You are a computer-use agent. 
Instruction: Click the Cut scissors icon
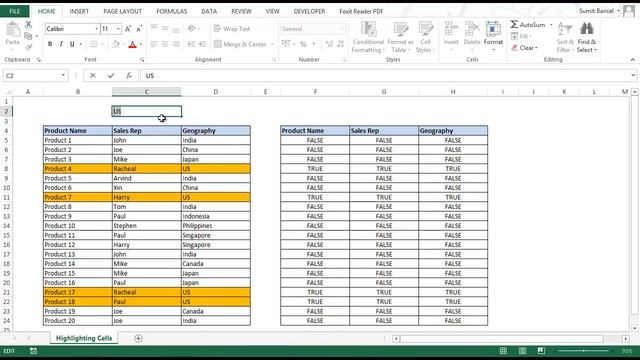tap(28, 25)
